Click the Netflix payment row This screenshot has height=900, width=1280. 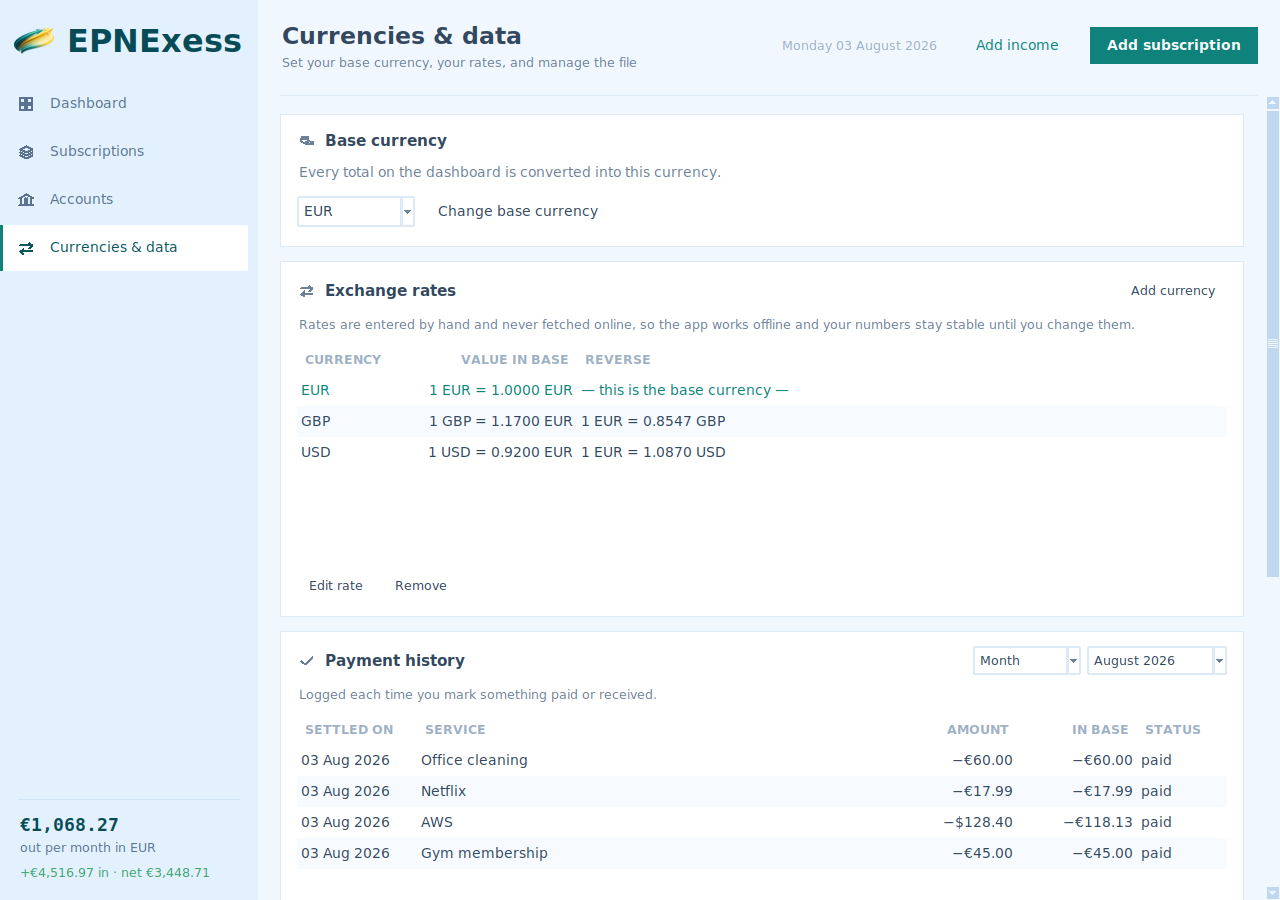pyautogui.click(x=762, y=791)
